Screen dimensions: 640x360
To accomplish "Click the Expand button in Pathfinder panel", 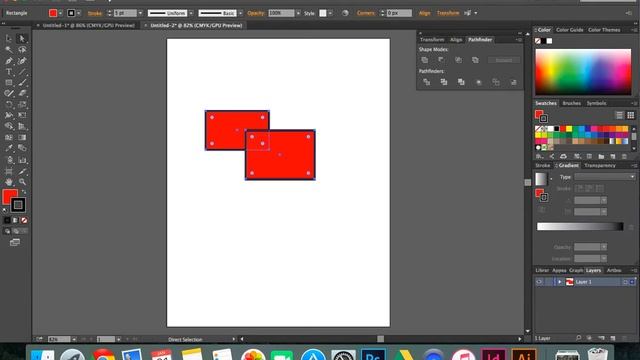I will (504, 60).
